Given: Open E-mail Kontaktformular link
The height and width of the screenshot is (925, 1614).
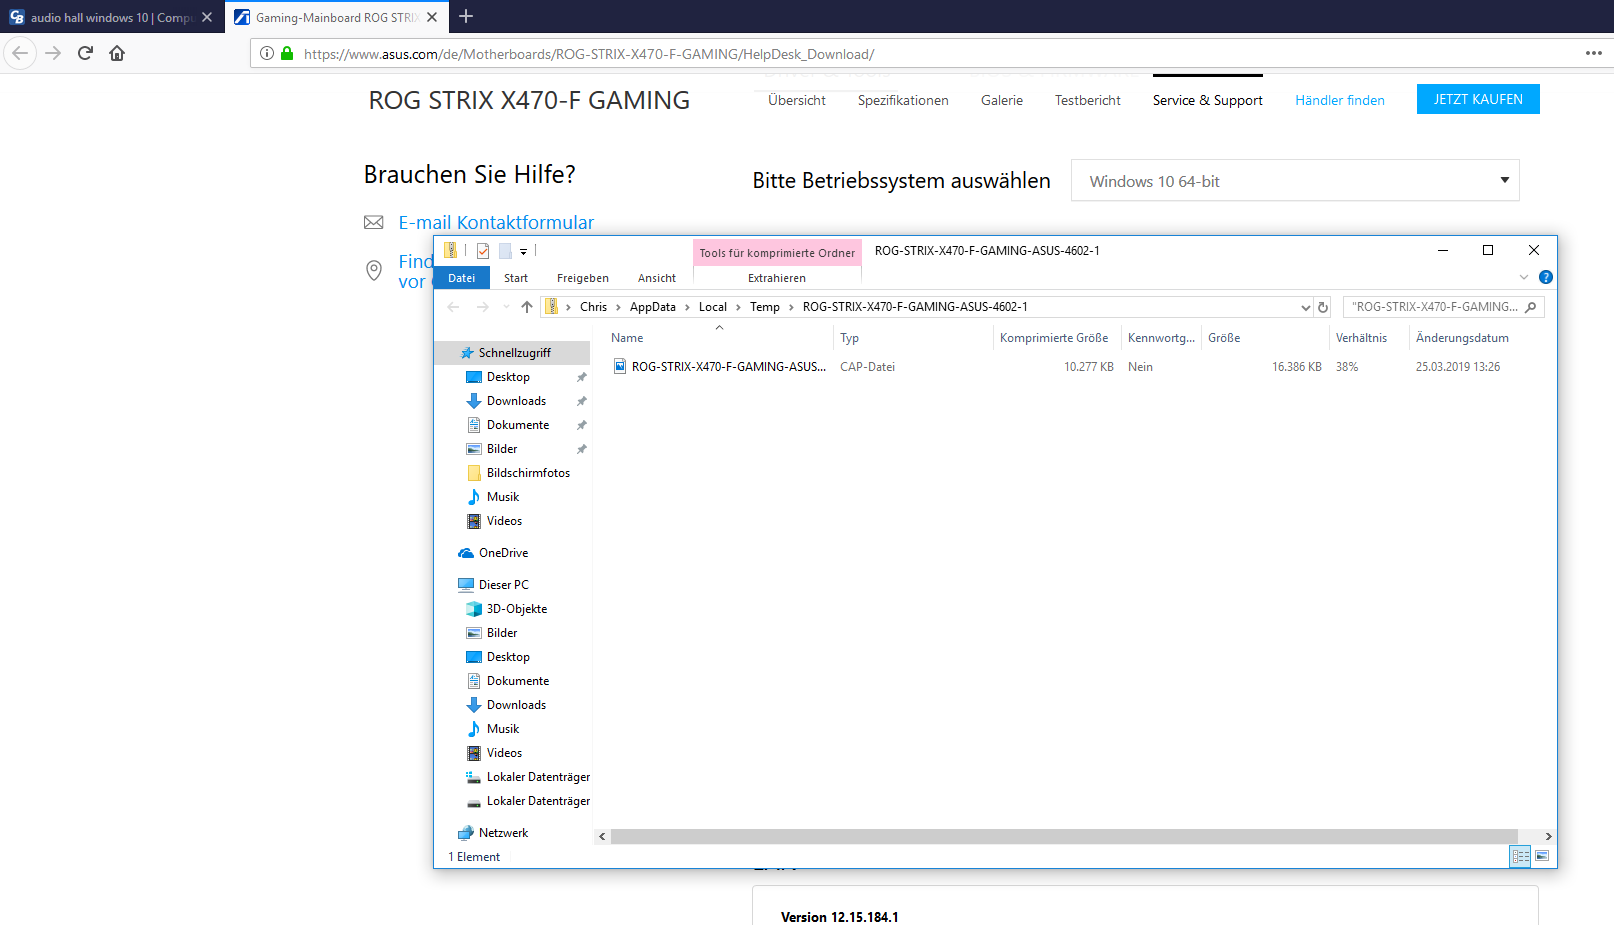Looking at the screenshot, I should click(x=496, y=222).
